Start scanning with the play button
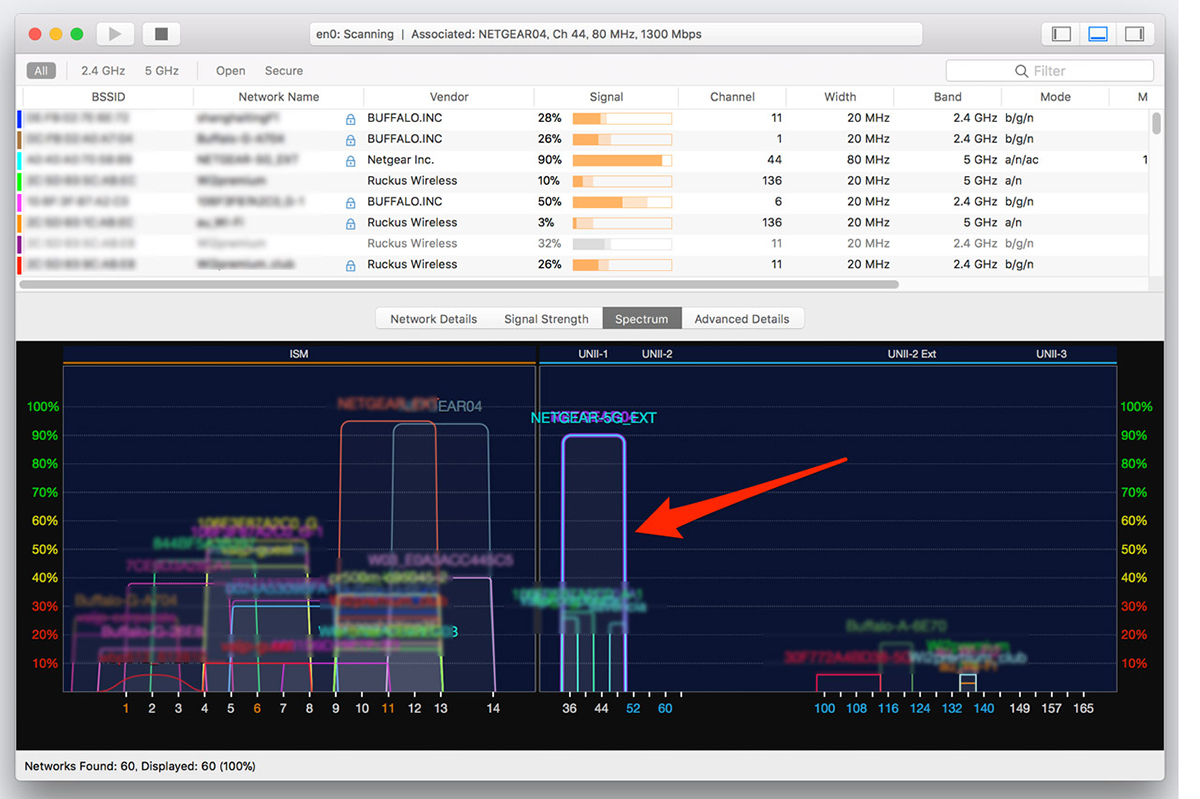 coord(115,34)
